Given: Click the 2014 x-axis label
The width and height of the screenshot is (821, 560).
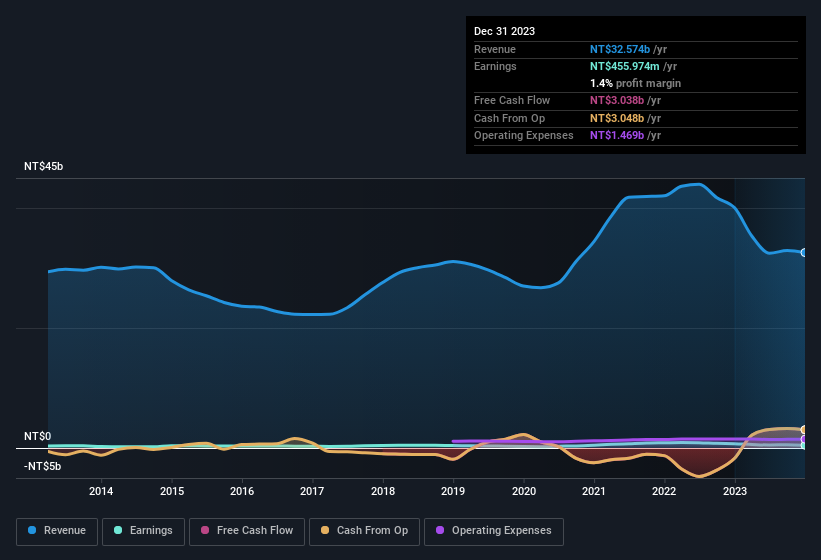Looking at the screenshot, I should 101,491.
